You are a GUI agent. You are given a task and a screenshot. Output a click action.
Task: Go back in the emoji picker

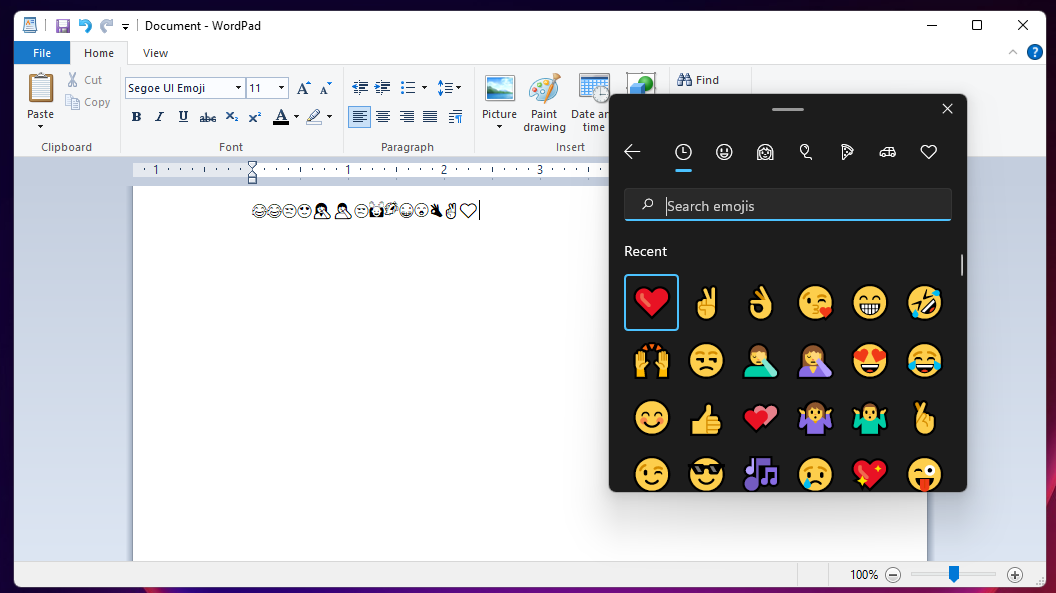[632, 152]
